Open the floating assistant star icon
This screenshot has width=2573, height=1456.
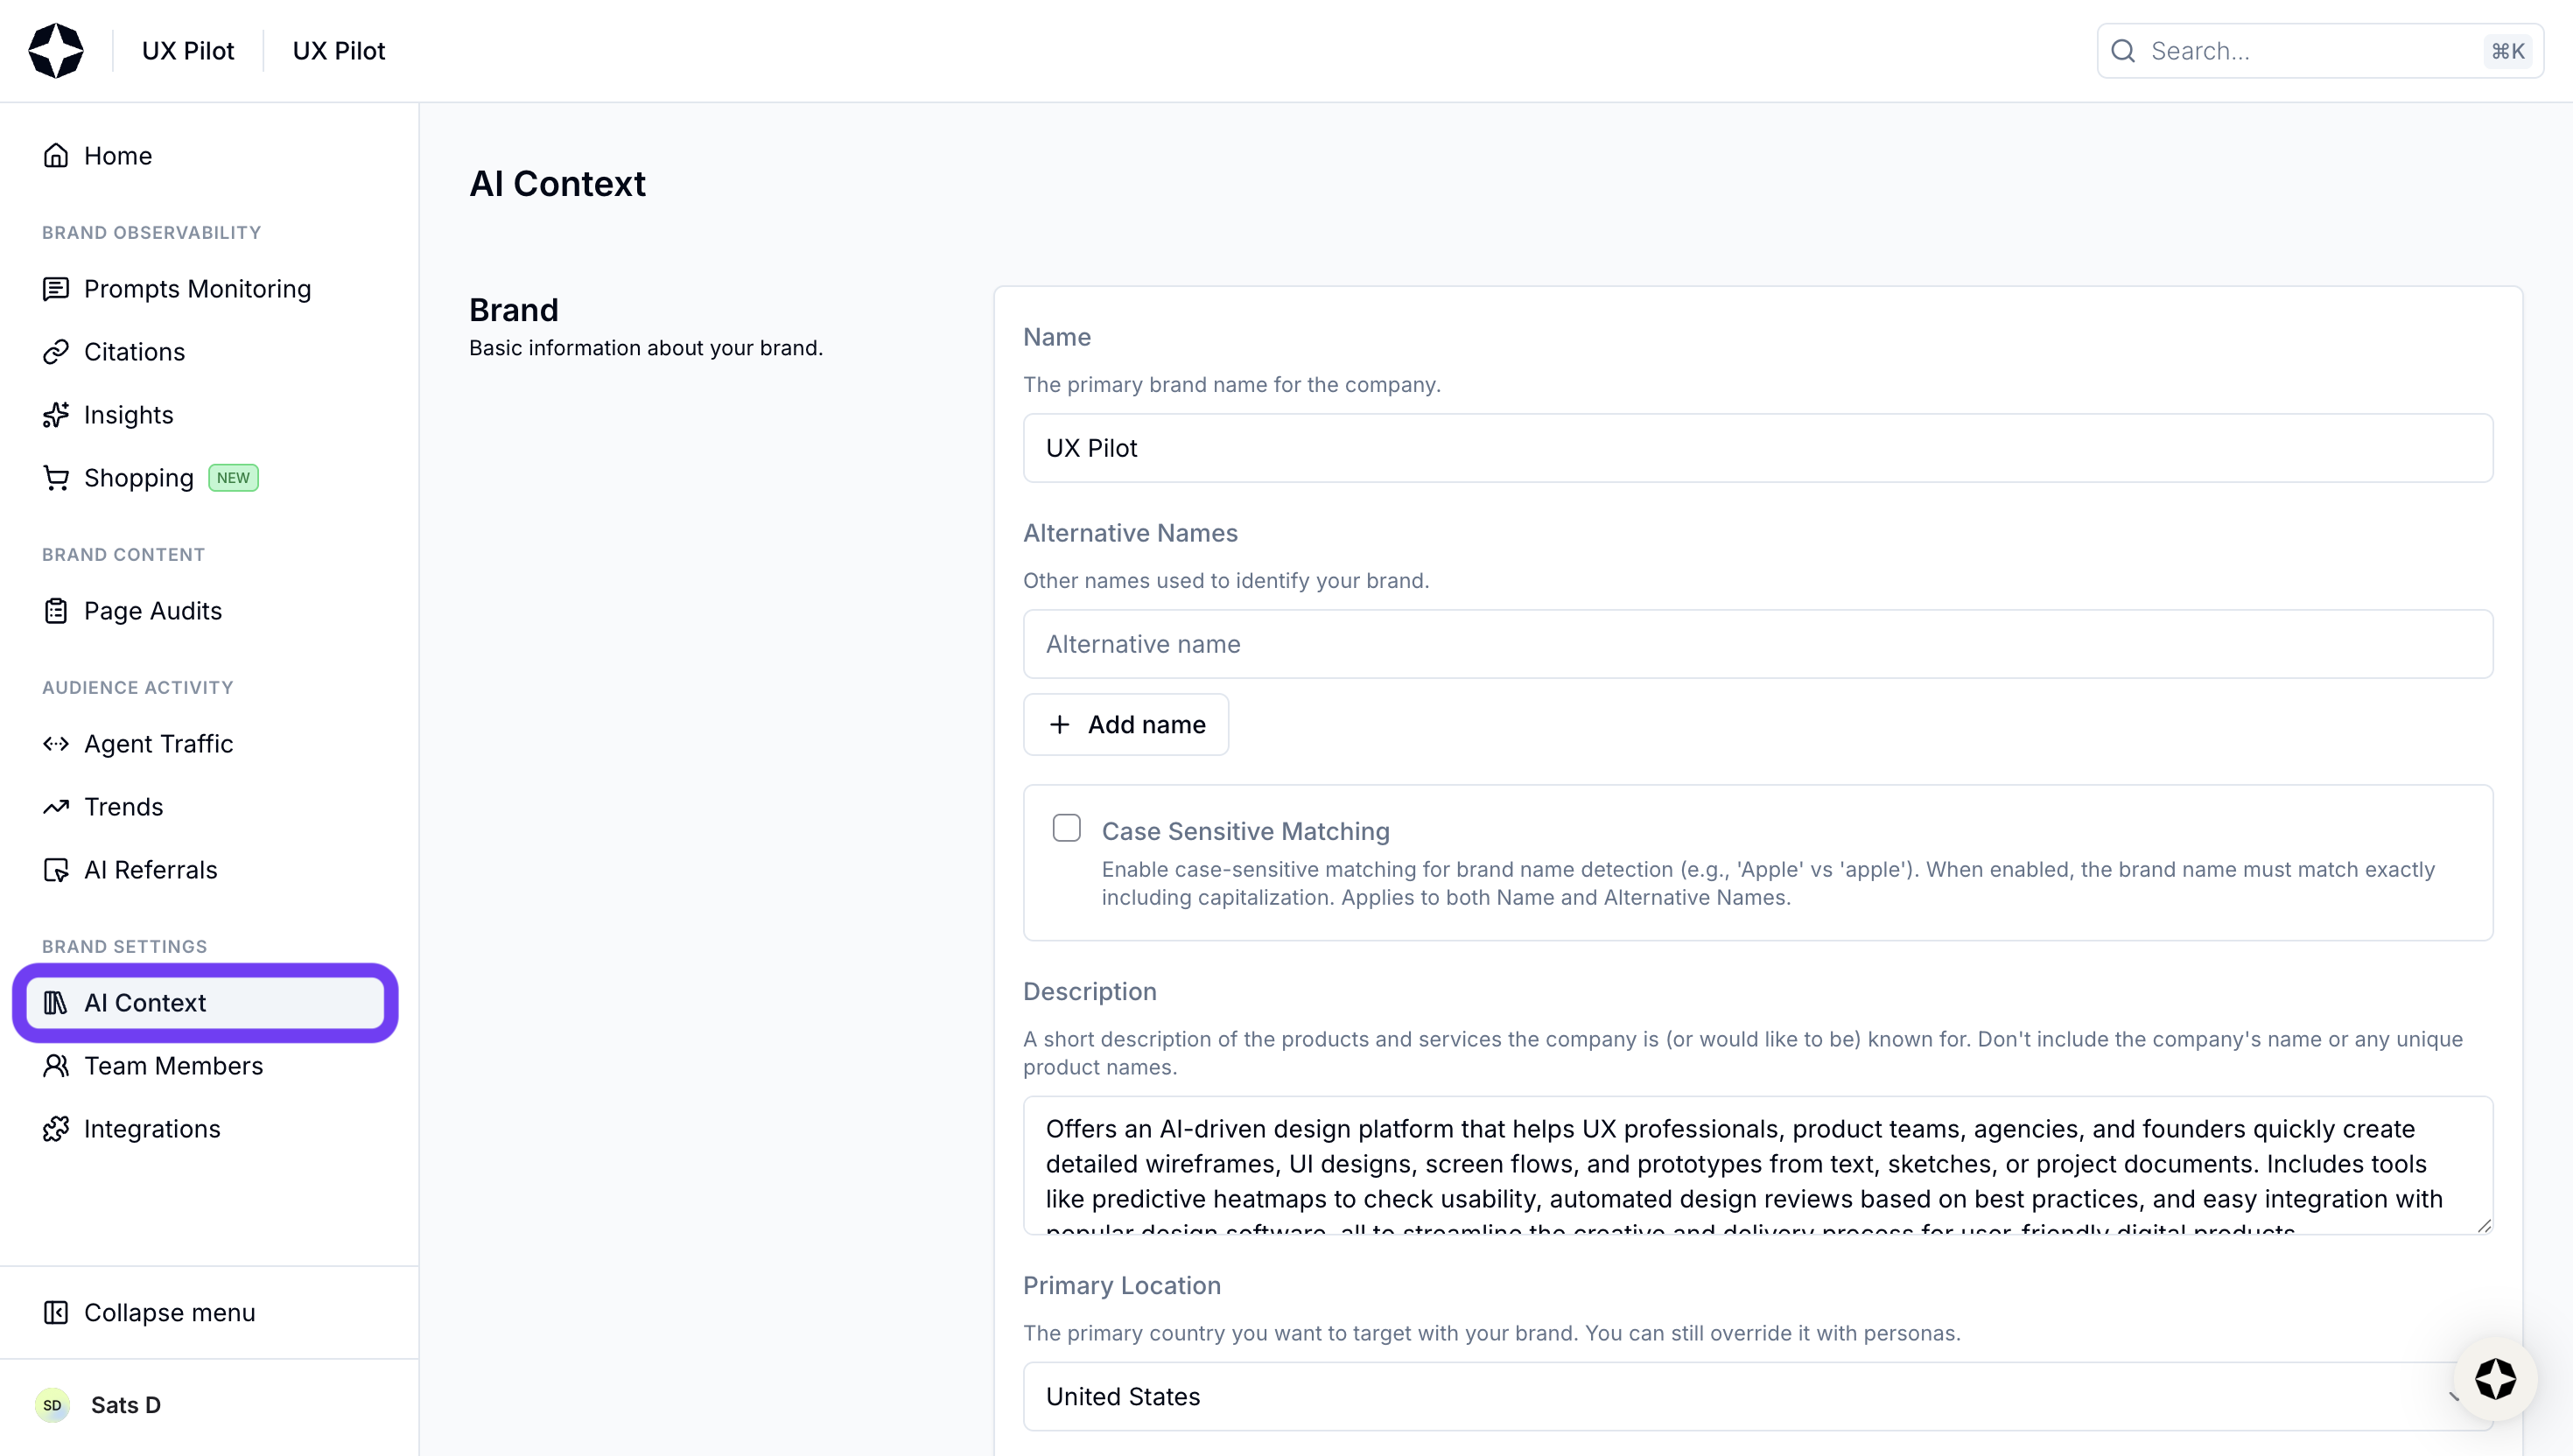click(2495, 1379)
